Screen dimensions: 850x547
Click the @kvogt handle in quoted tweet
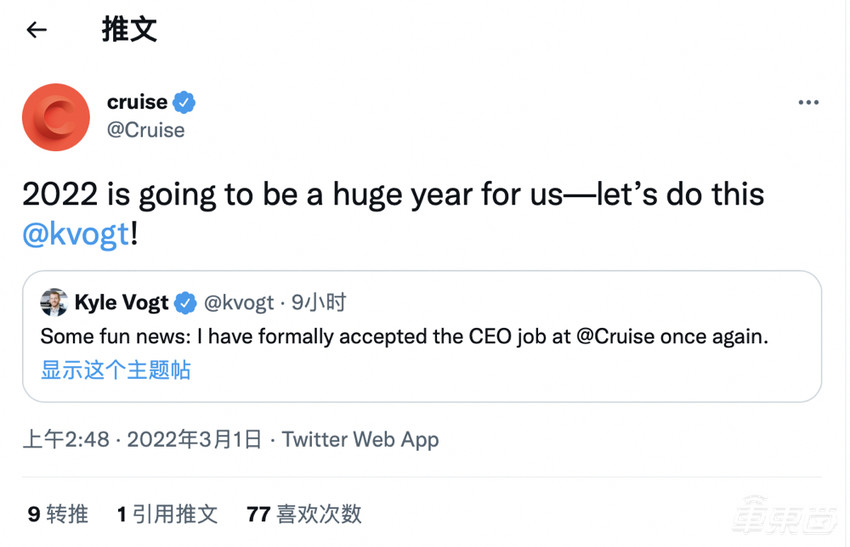[x=237, y=302]
